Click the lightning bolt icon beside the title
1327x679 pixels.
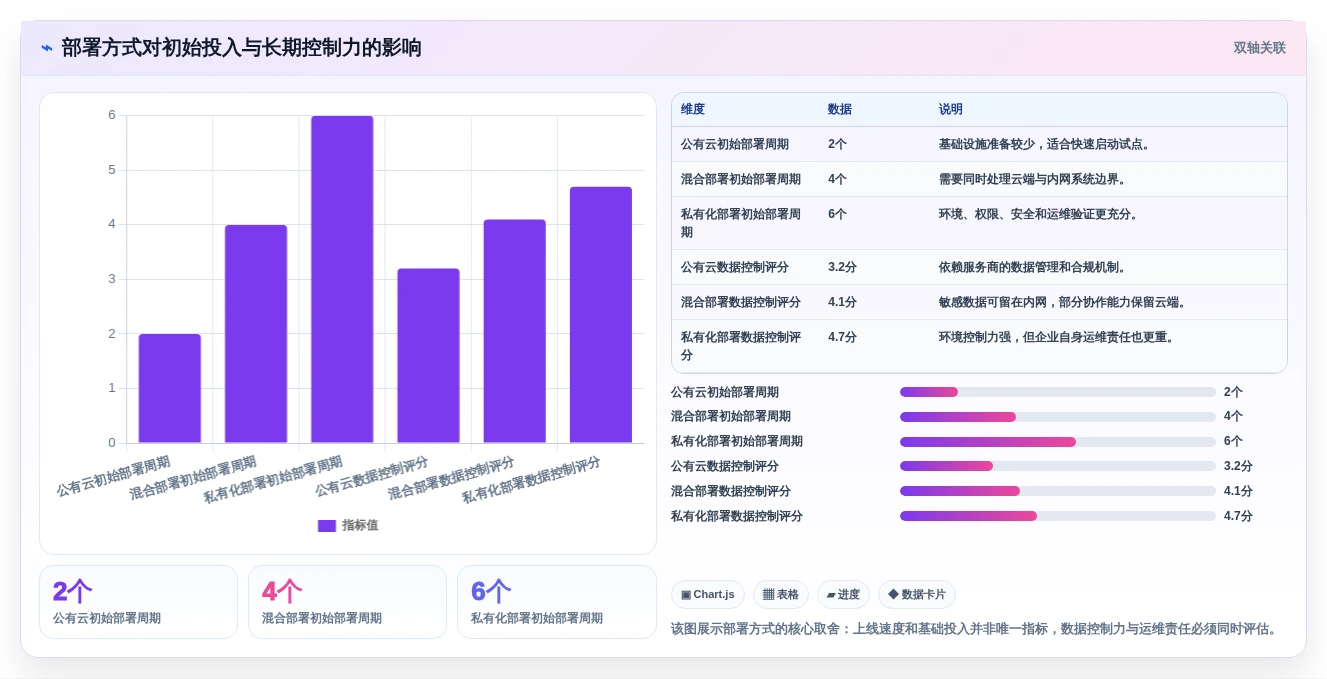click(46, 48)
